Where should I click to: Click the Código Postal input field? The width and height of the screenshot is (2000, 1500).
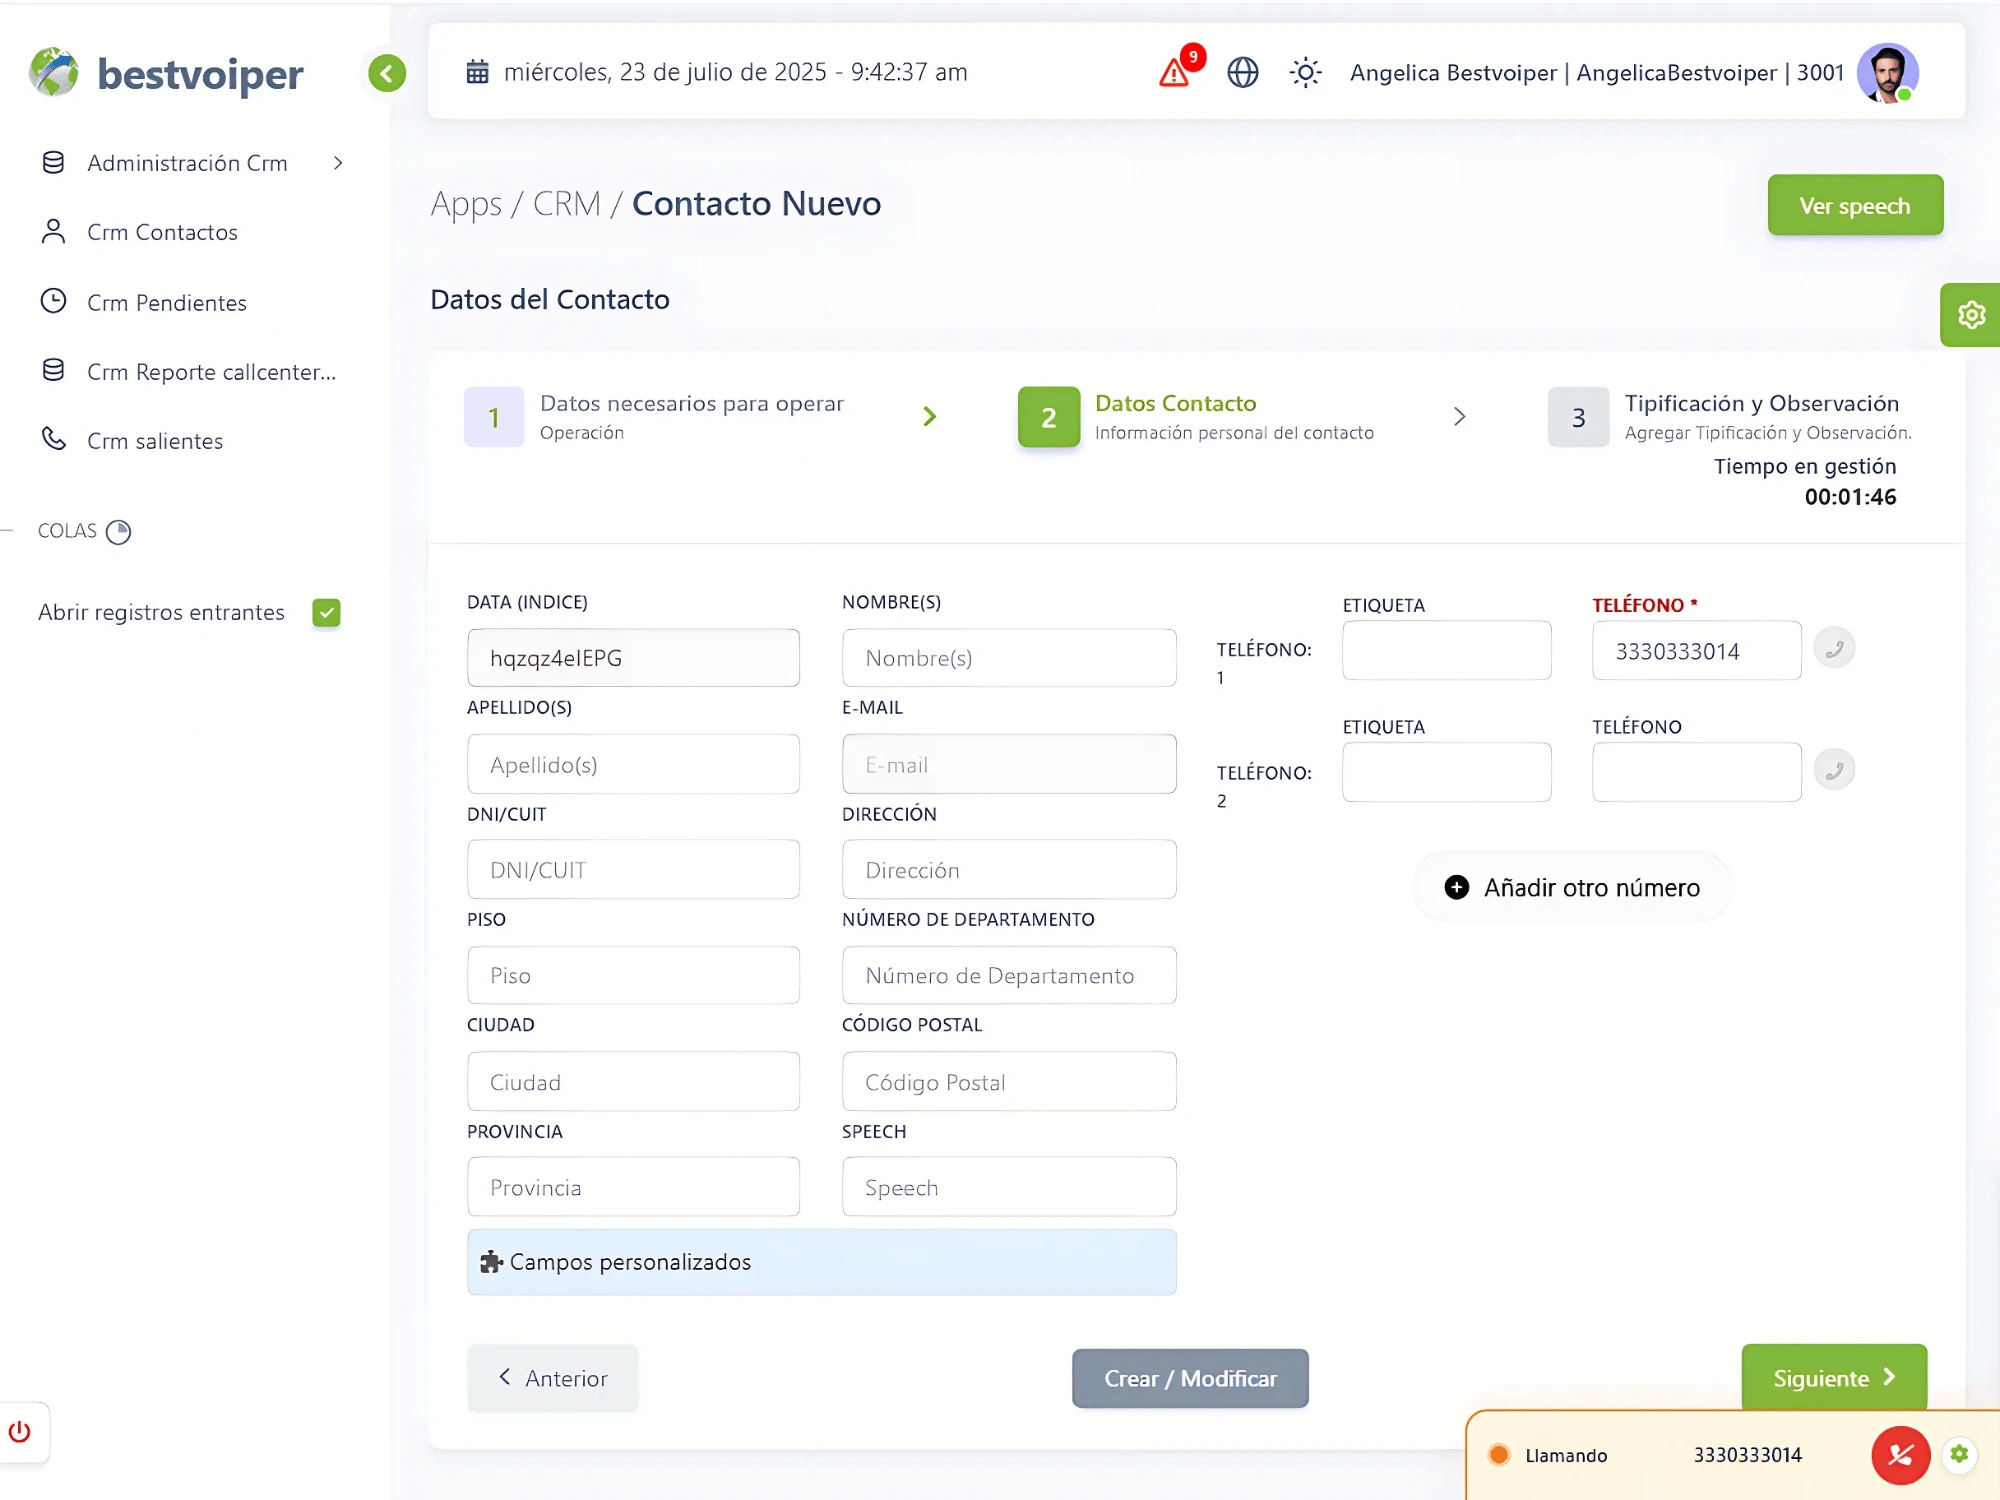tap(1009, 1081)
